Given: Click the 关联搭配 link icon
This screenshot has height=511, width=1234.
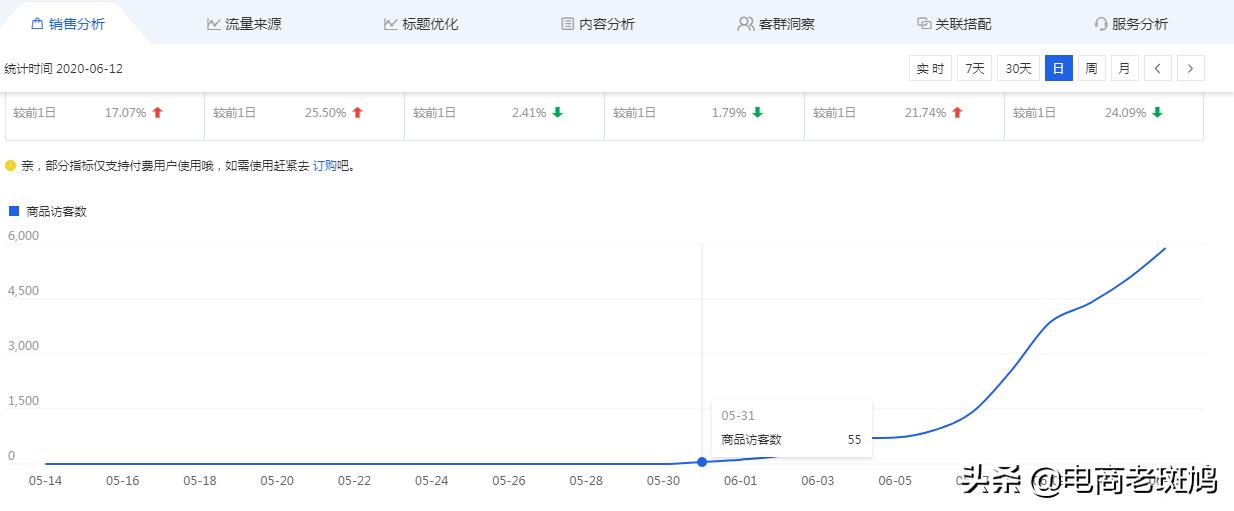Looking at the screenshot, I should tap(924, 23).
